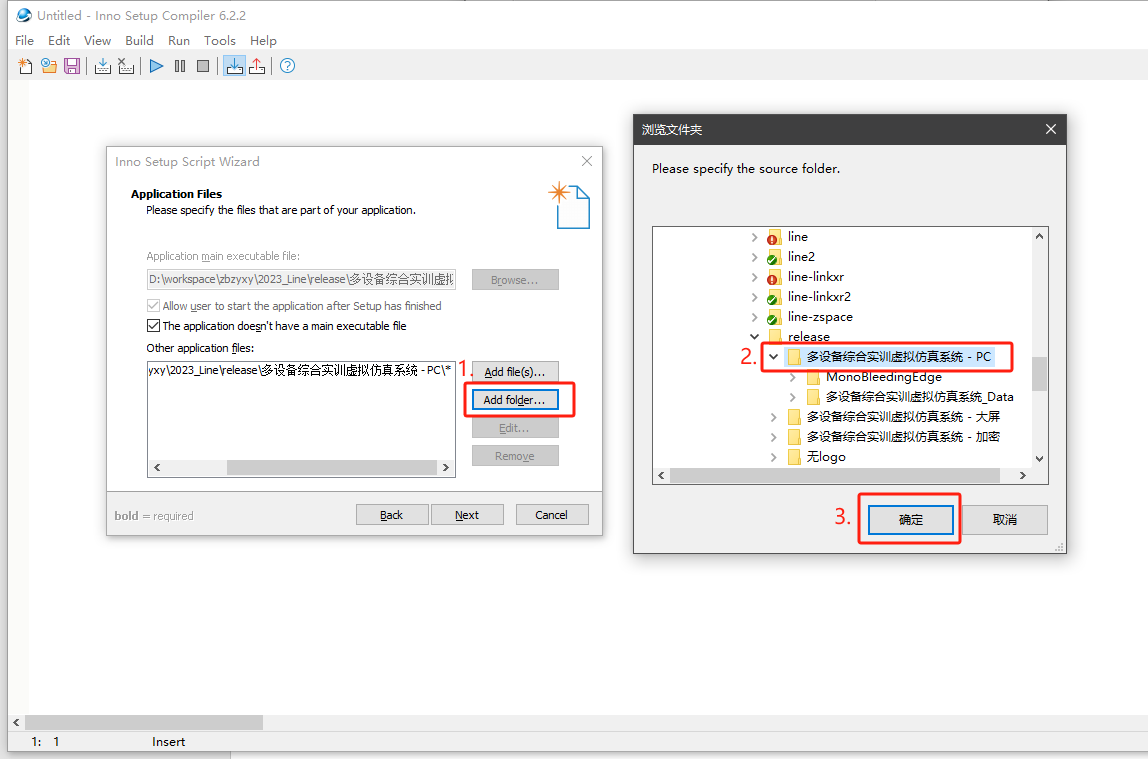The image size is (1148, 759).
Task: Click the Edit... button in the wizard
Action: click(515, 428)
